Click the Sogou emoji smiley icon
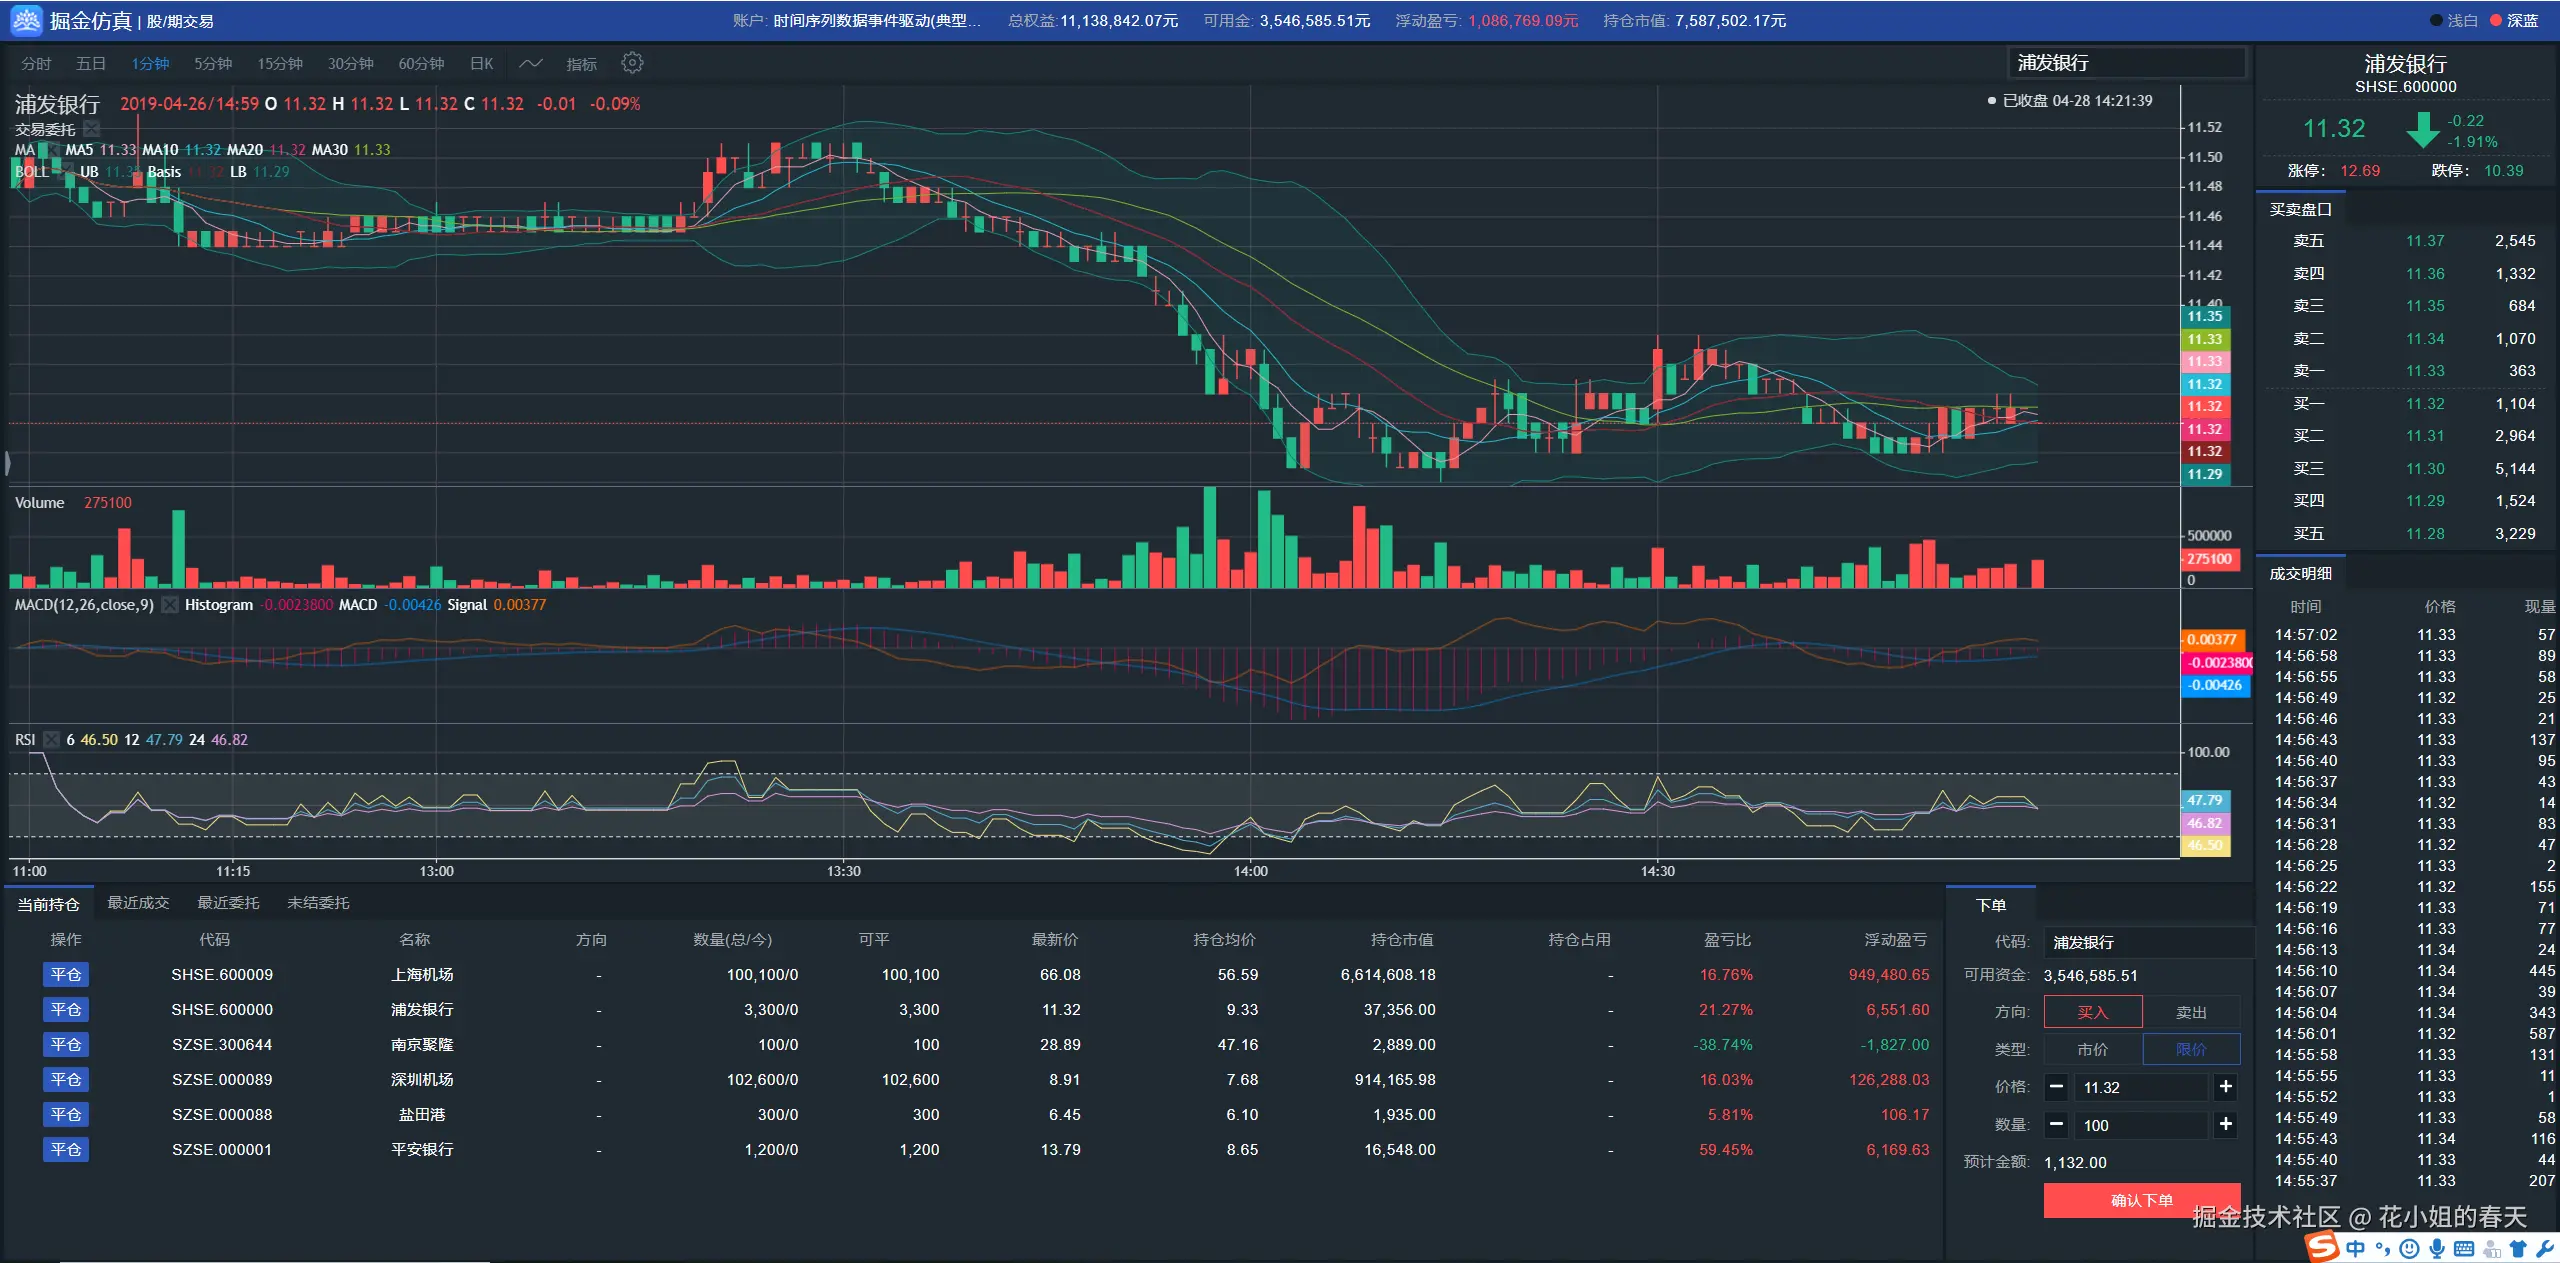2560x1263 pixels. tap(2410, 1249)
